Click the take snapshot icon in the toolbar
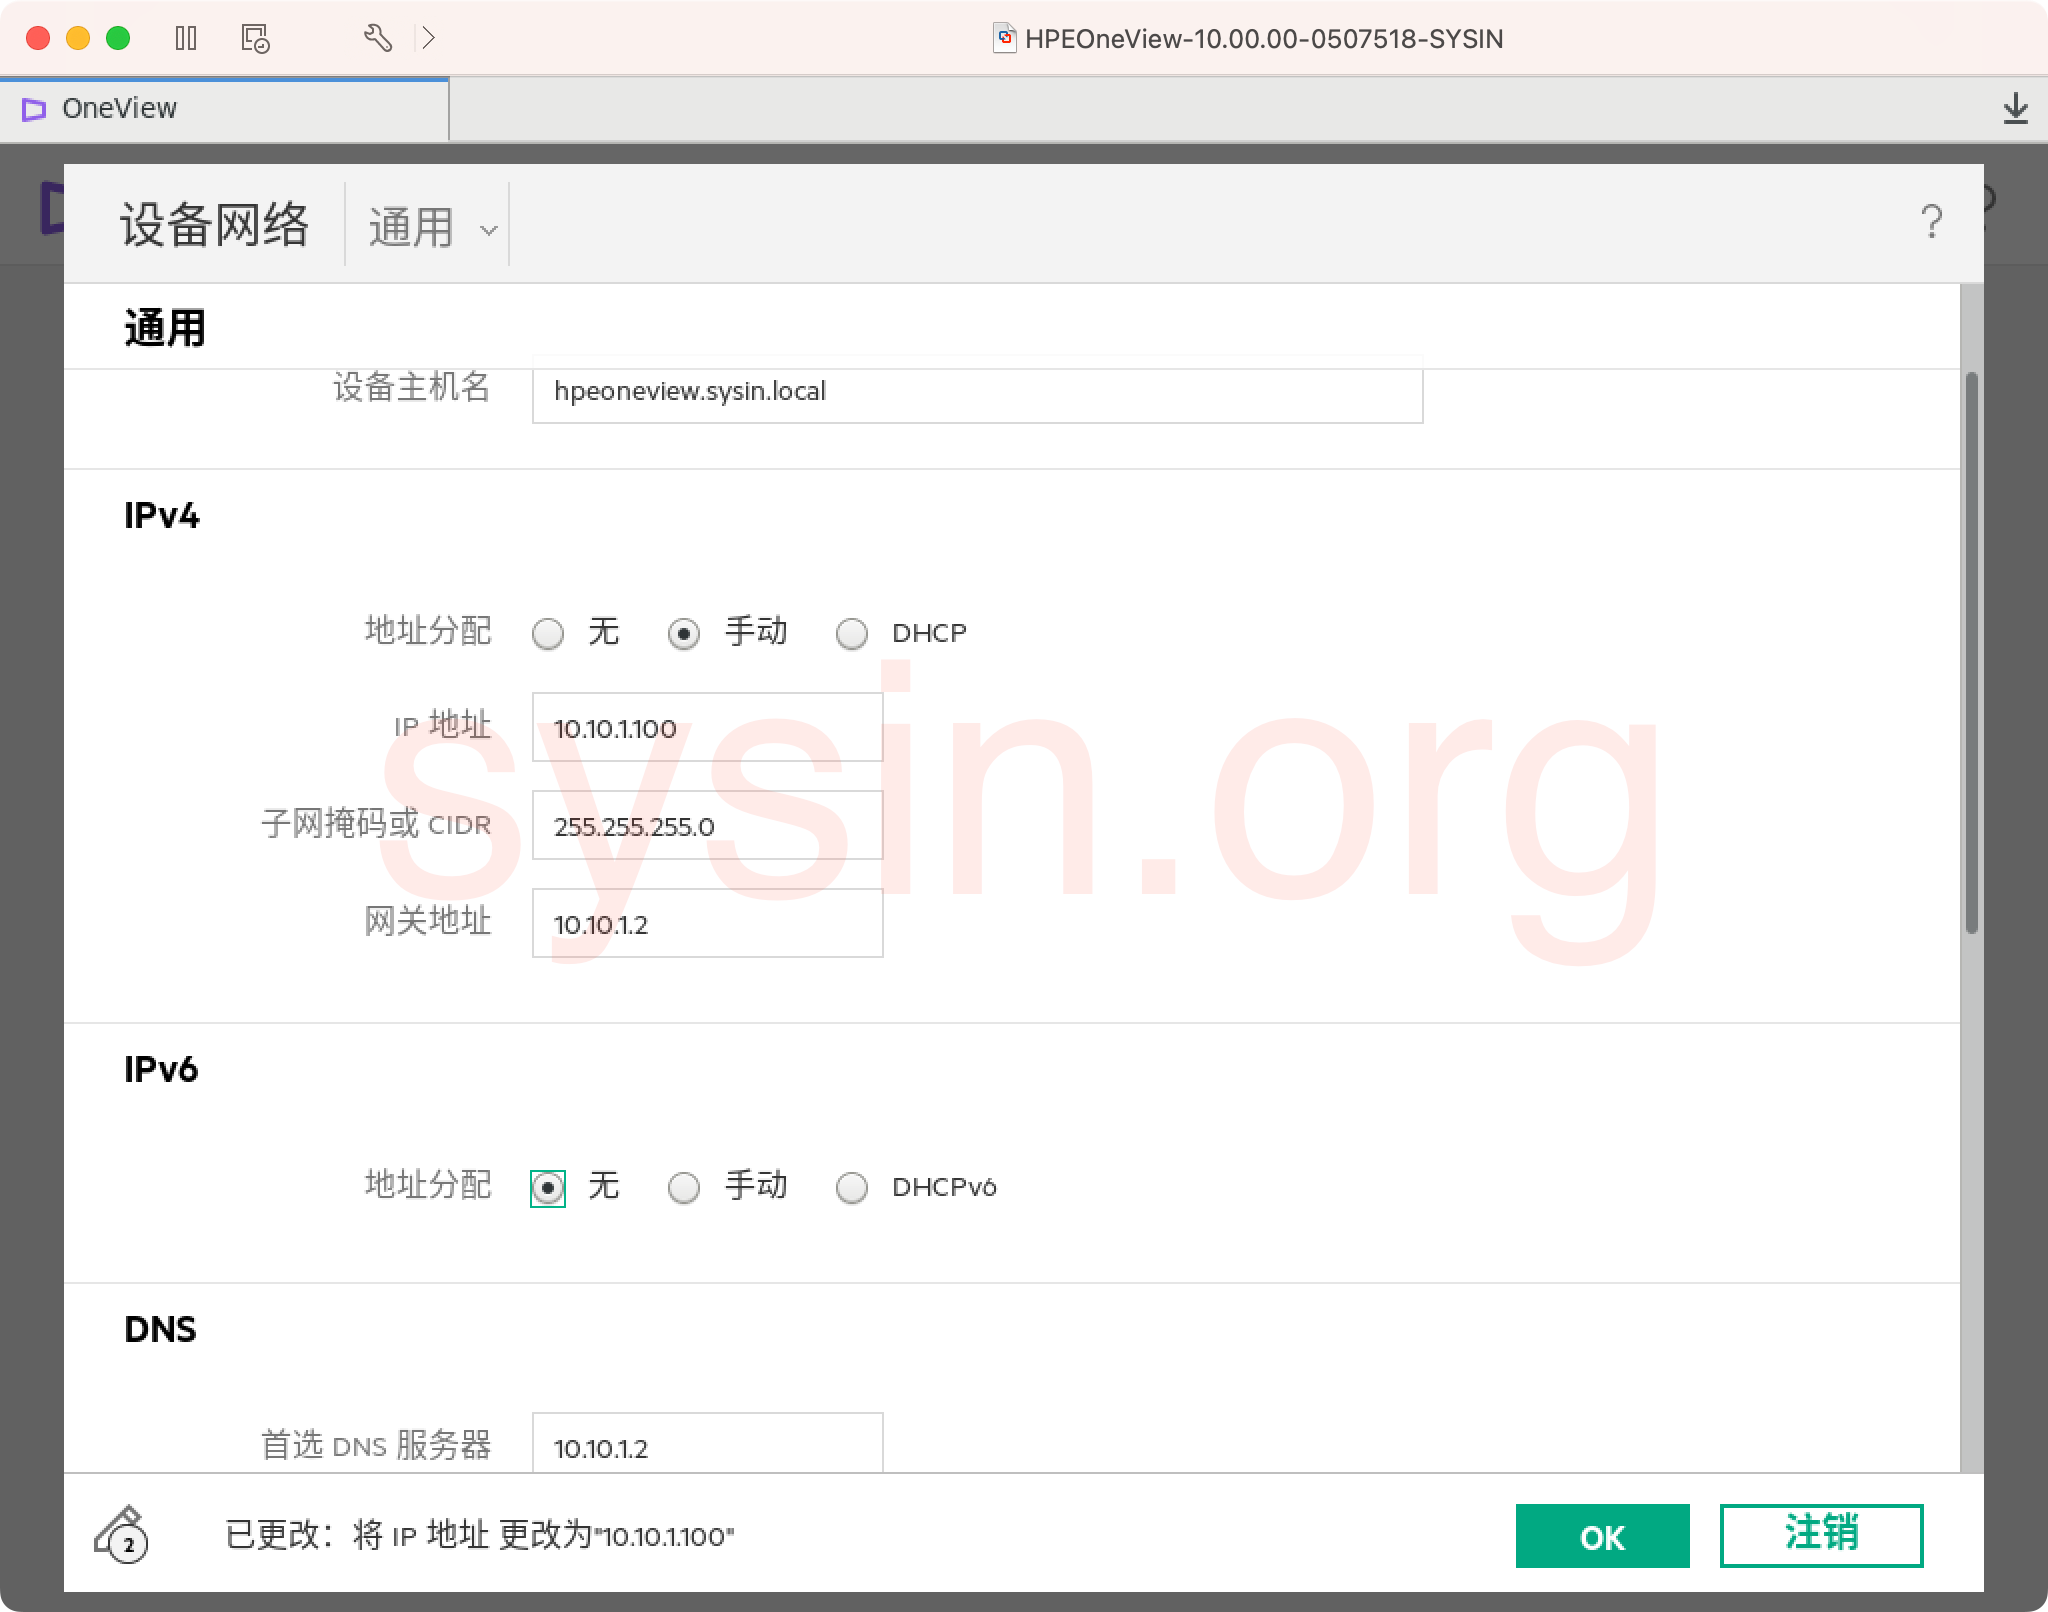2048x1612 pixels. tap(255, 38)
